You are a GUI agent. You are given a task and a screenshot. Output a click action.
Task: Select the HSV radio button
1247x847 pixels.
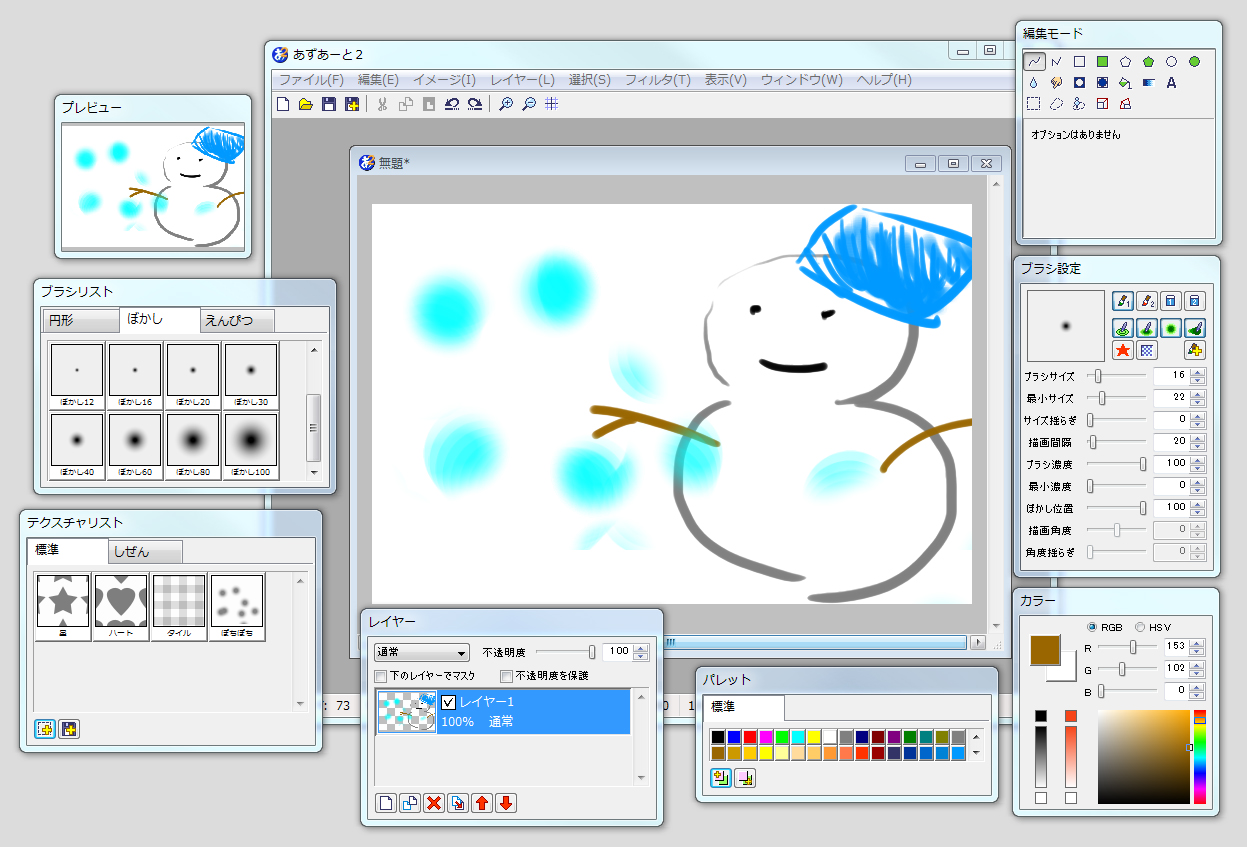click(x=1141, y=627)
